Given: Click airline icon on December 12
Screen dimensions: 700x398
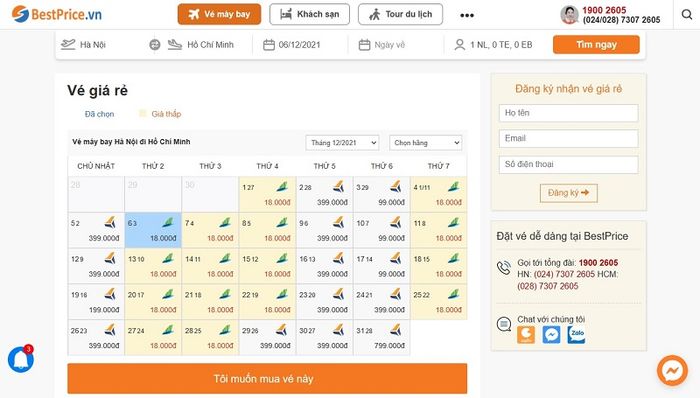Looking at the screenshot, I should tap(110, 257).
